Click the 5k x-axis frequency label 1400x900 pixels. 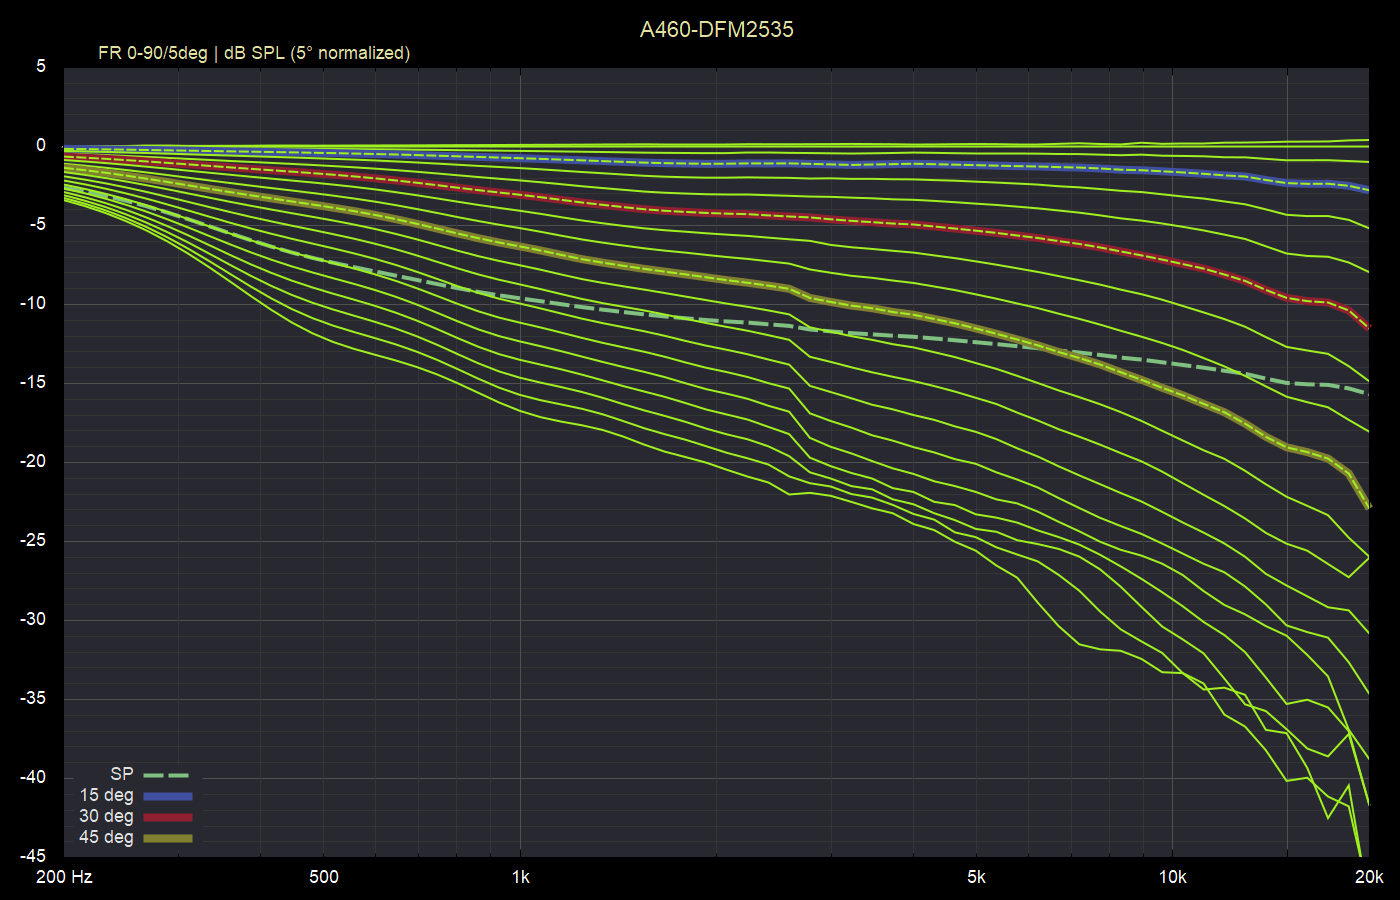coord(976,877)
